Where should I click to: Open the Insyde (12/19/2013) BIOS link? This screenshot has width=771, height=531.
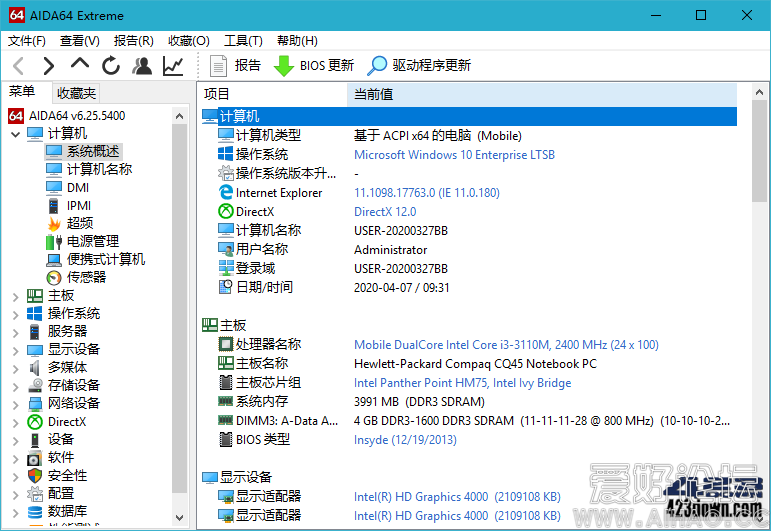click(x=405, y=440)
